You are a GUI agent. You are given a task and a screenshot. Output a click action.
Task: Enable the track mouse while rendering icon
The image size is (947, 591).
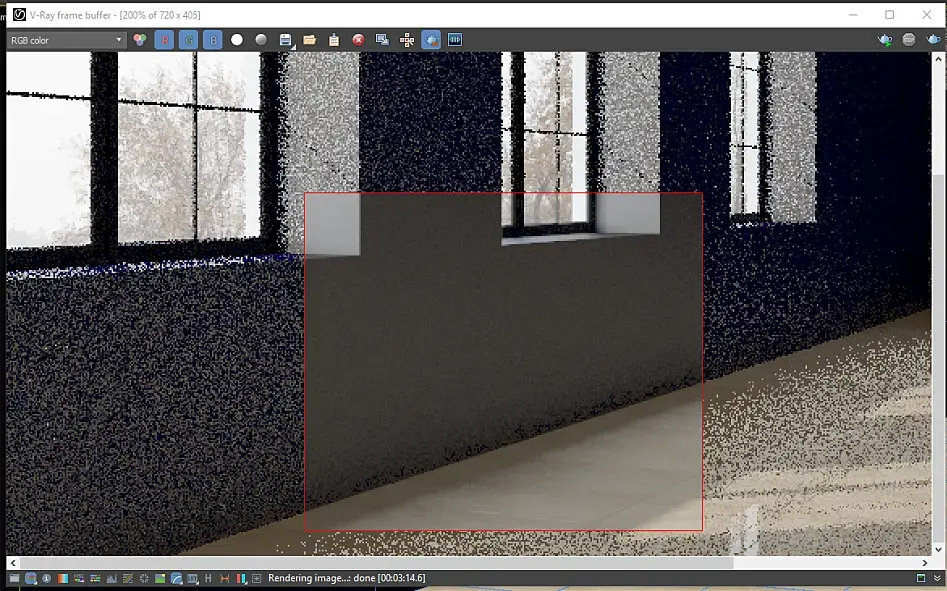pyautogui.click(x=406, y=40)
